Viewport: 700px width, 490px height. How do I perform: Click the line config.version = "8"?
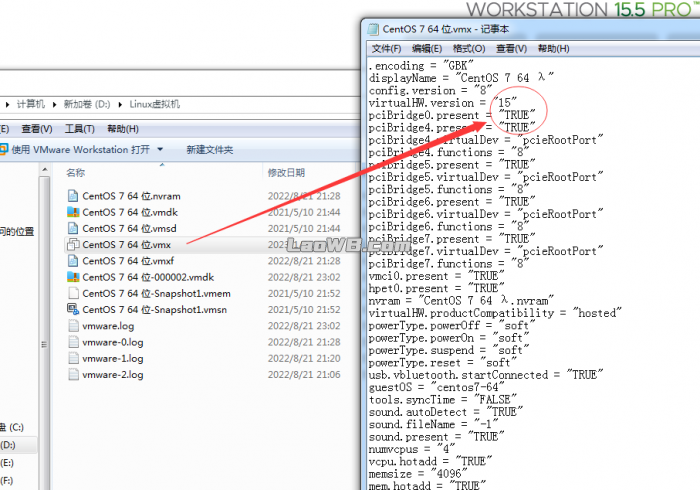[430, 90]
